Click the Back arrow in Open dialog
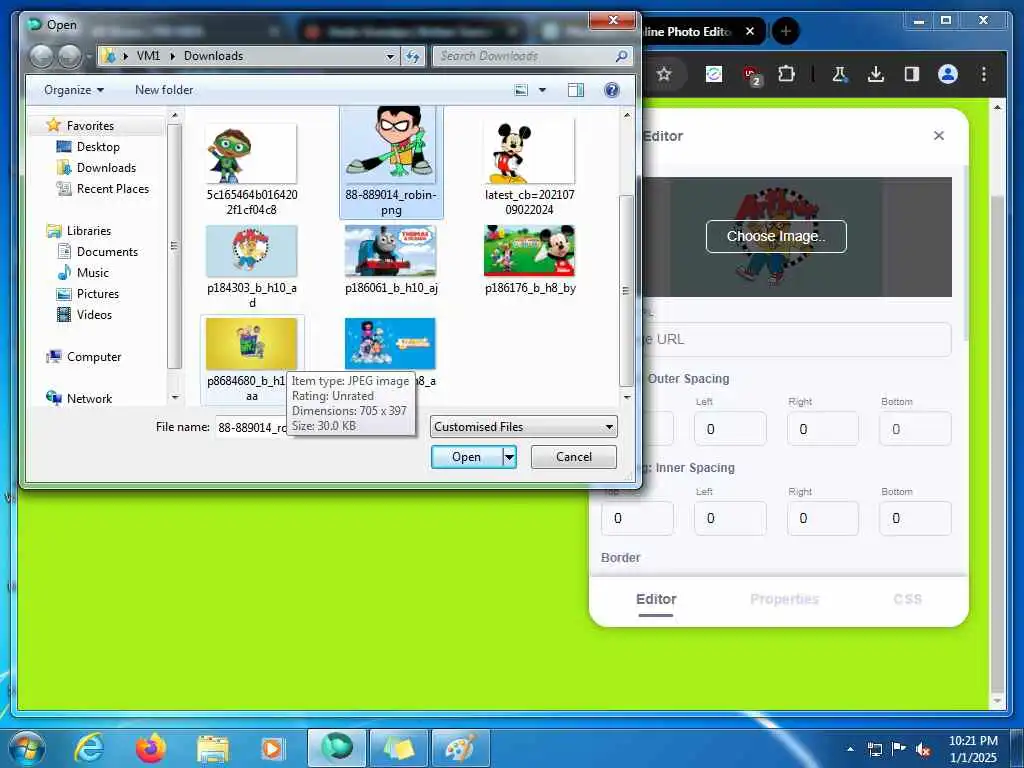 [42, 56]
